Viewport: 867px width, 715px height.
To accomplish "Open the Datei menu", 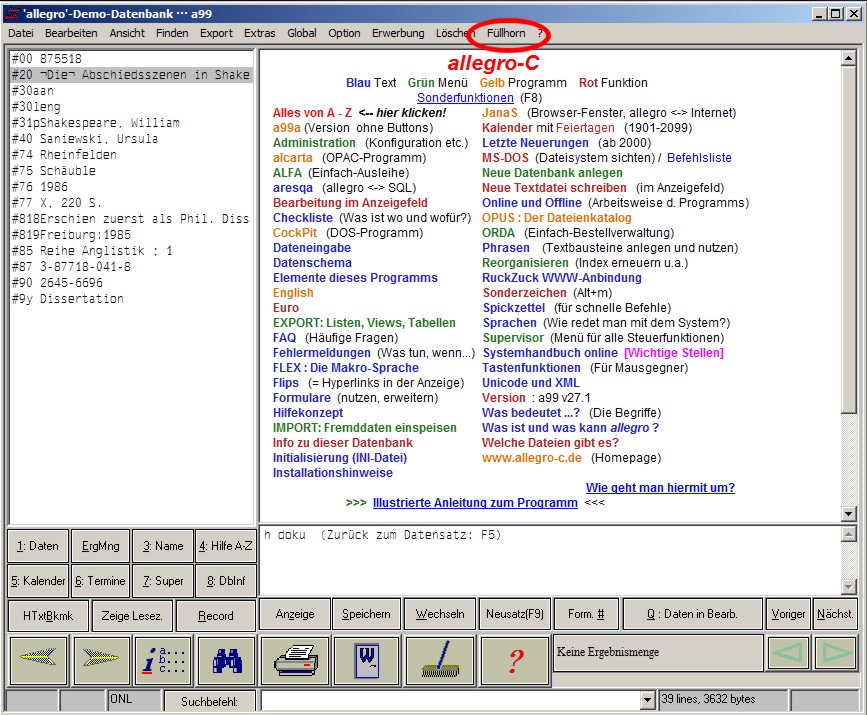I will point(21,33).
